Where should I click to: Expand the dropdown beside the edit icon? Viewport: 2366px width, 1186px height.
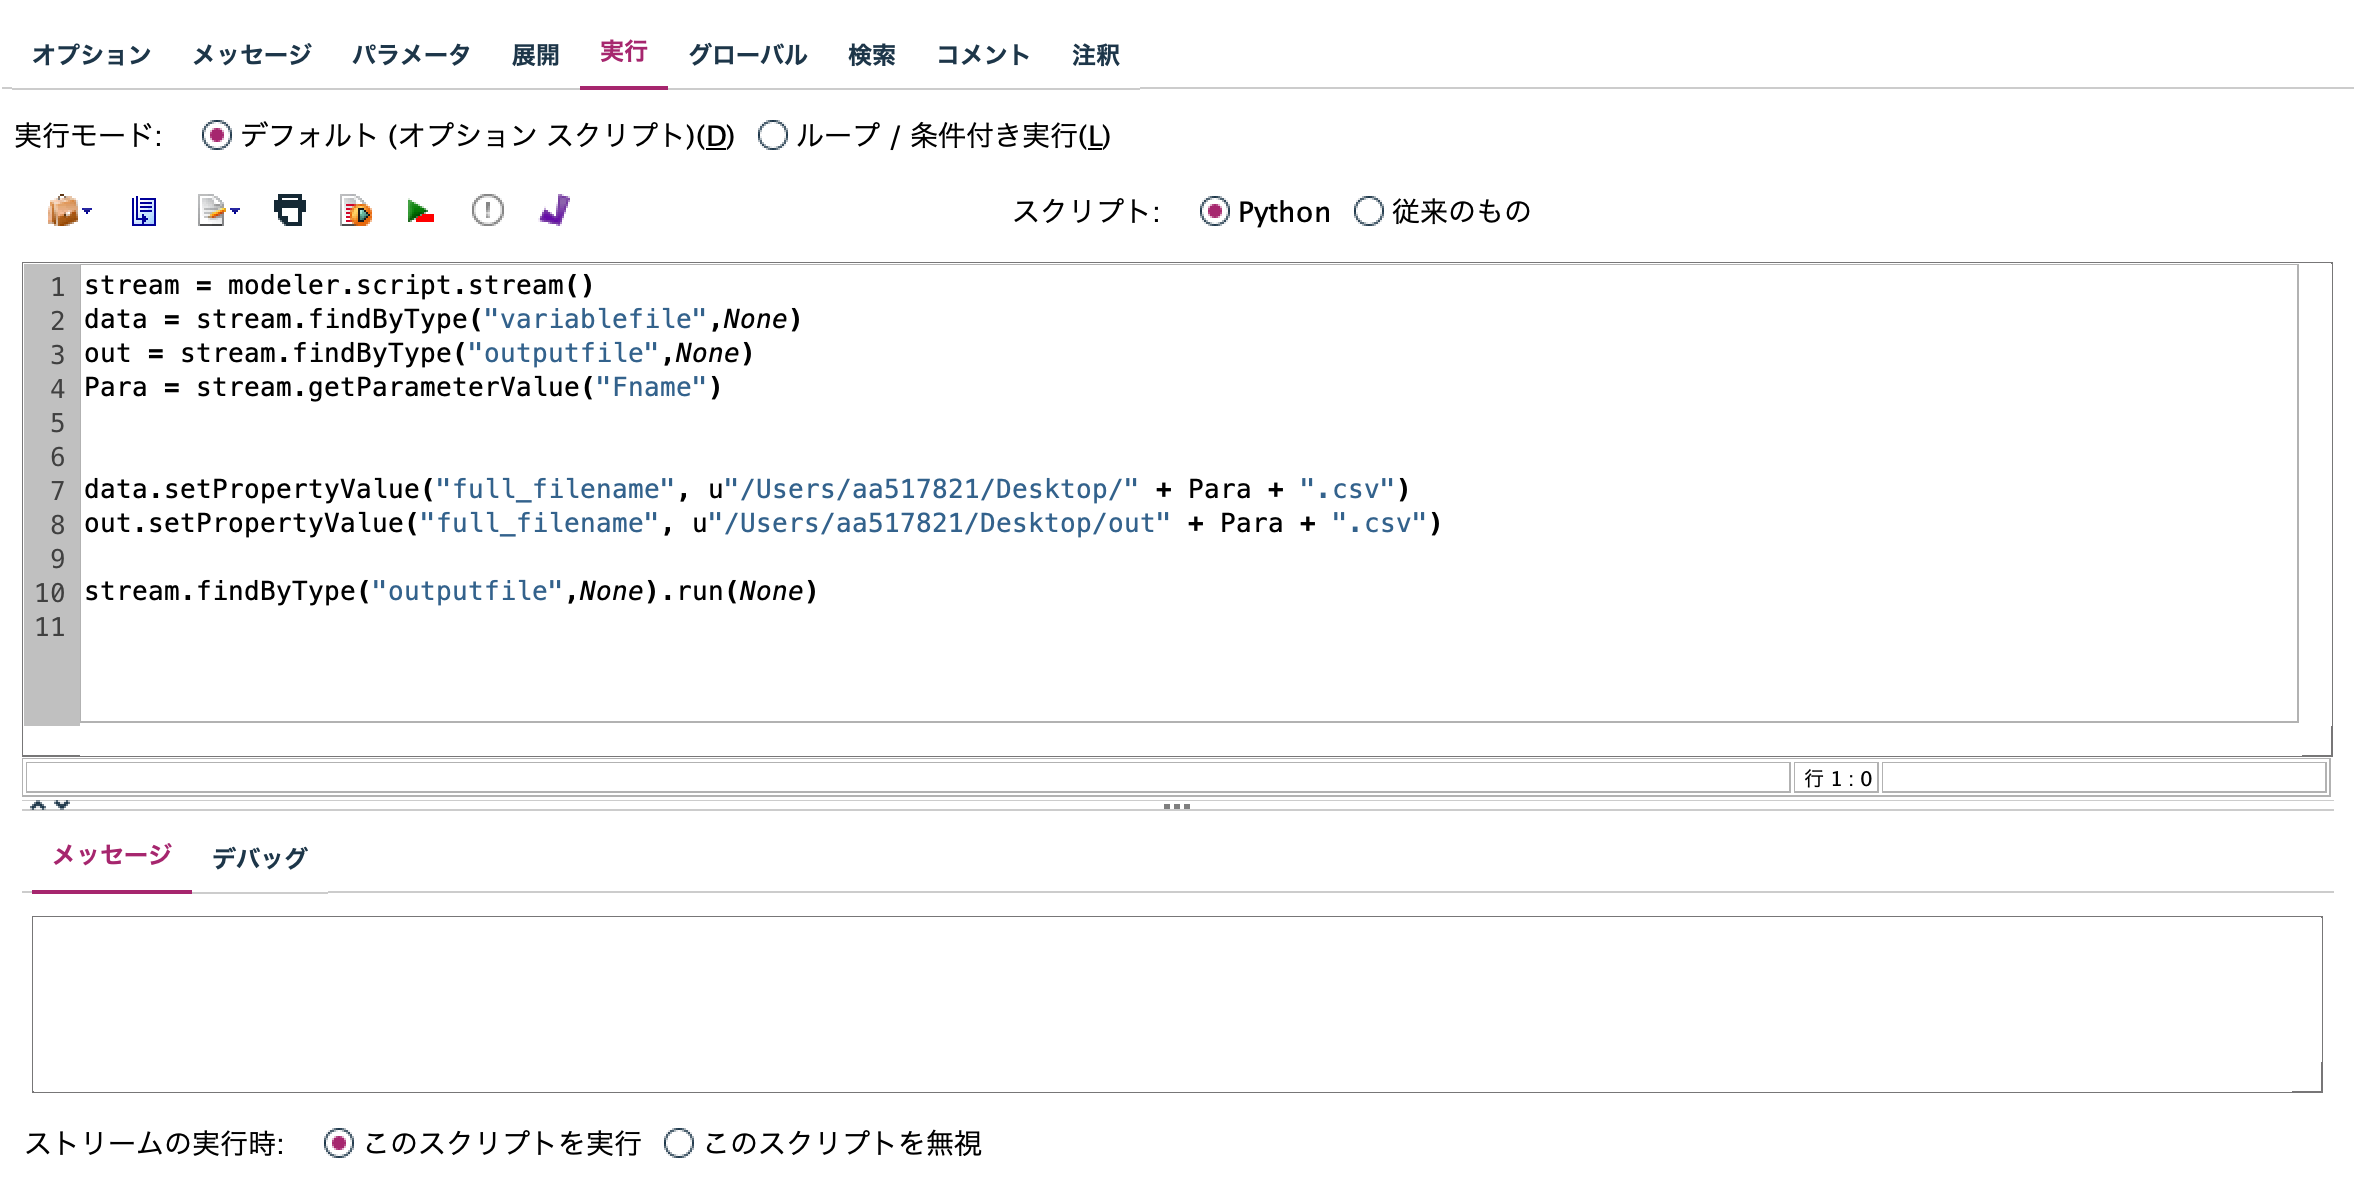tap(235, 212)
